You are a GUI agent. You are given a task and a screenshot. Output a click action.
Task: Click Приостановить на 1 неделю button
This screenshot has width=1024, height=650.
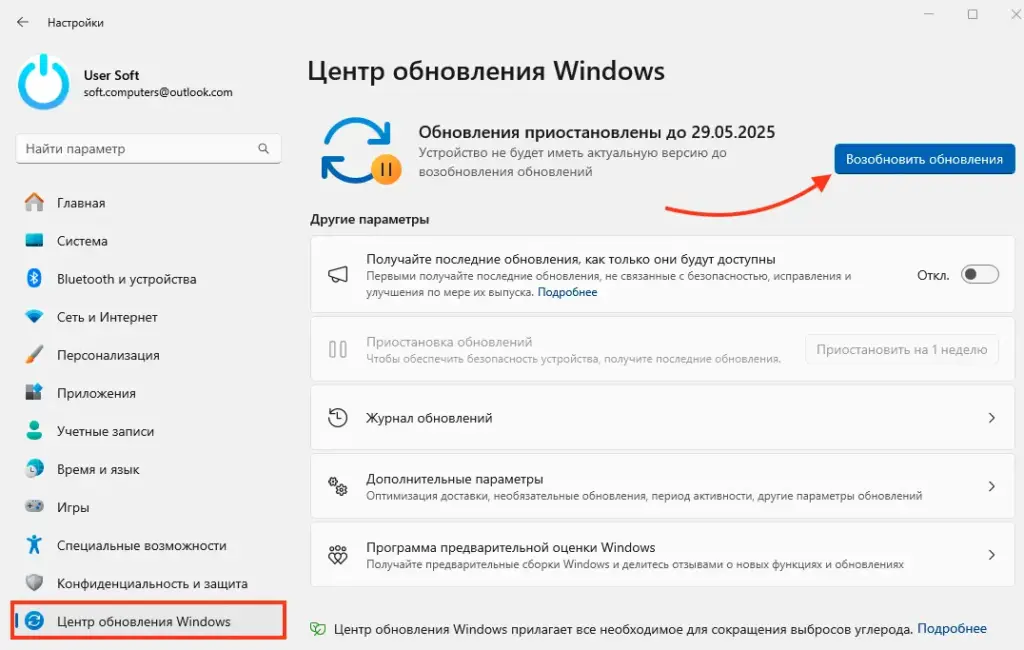tap(901, 349)
